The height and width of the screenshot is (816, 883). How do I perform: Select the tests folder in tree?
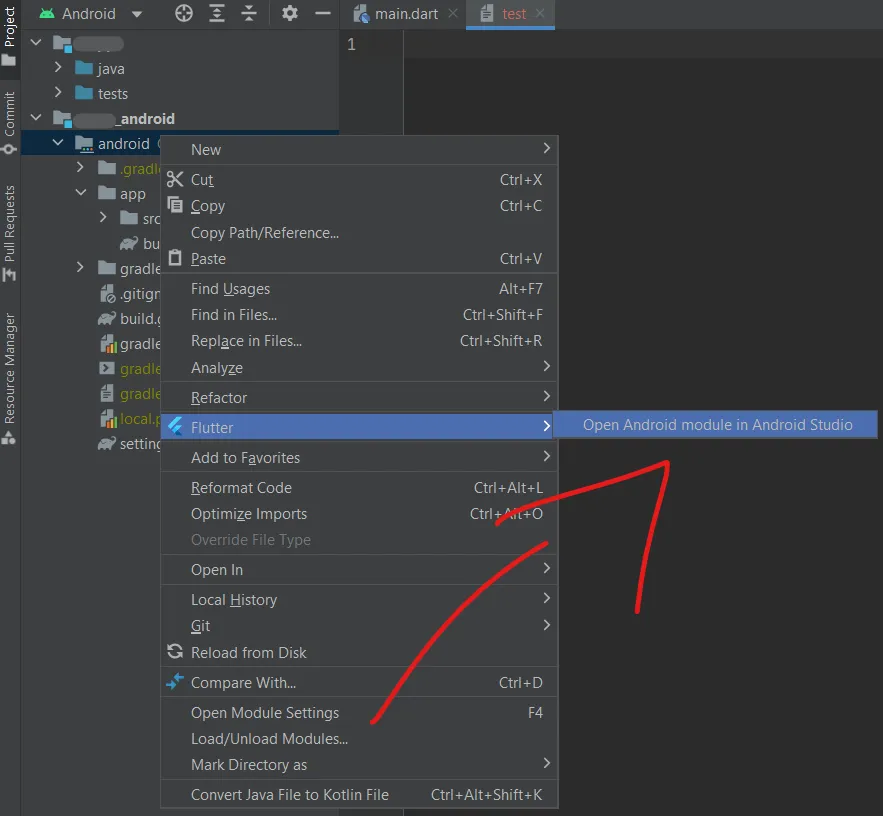click(x=113, y=93)
